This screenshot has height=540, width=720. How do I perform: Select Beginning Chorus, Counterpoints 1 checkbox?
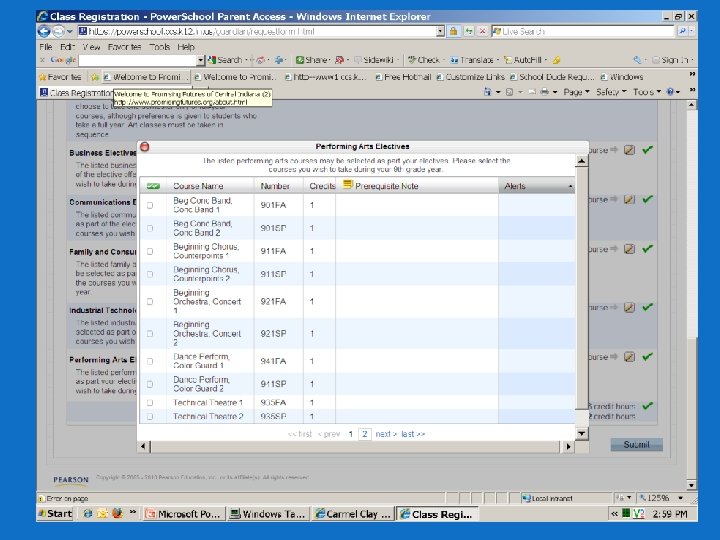tap(150, 251)
